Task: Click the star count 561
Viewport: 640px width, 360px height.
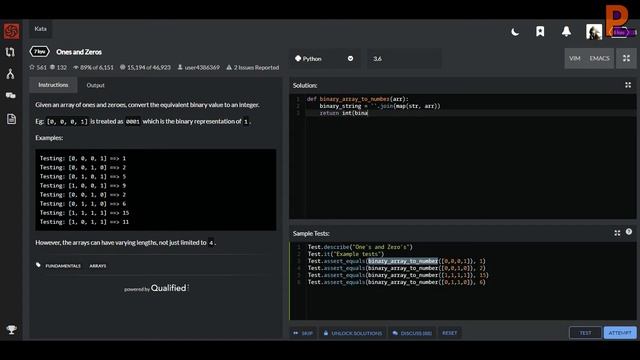Action: (x=38, y=67)
